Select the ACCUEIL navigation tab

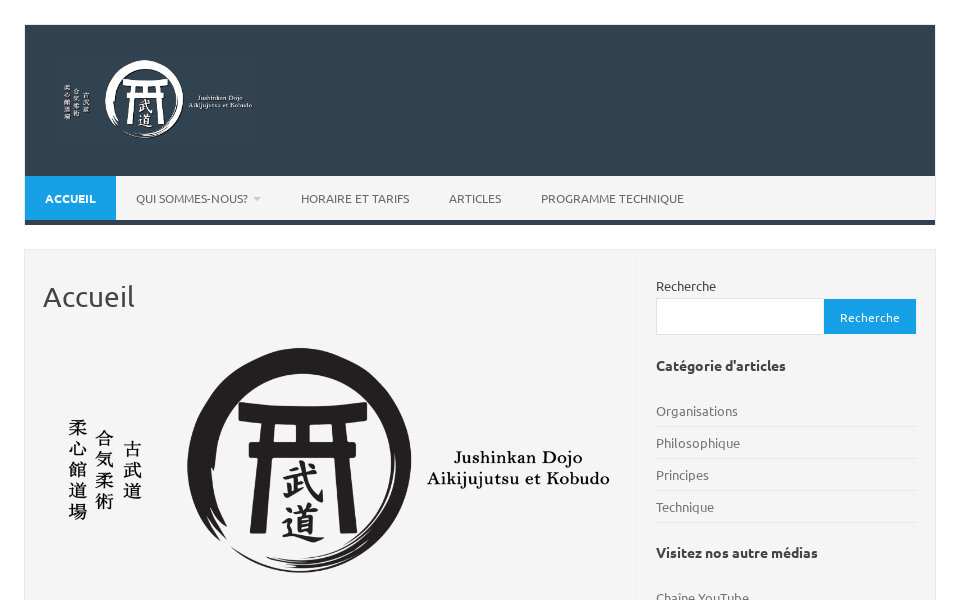[70, 198]
